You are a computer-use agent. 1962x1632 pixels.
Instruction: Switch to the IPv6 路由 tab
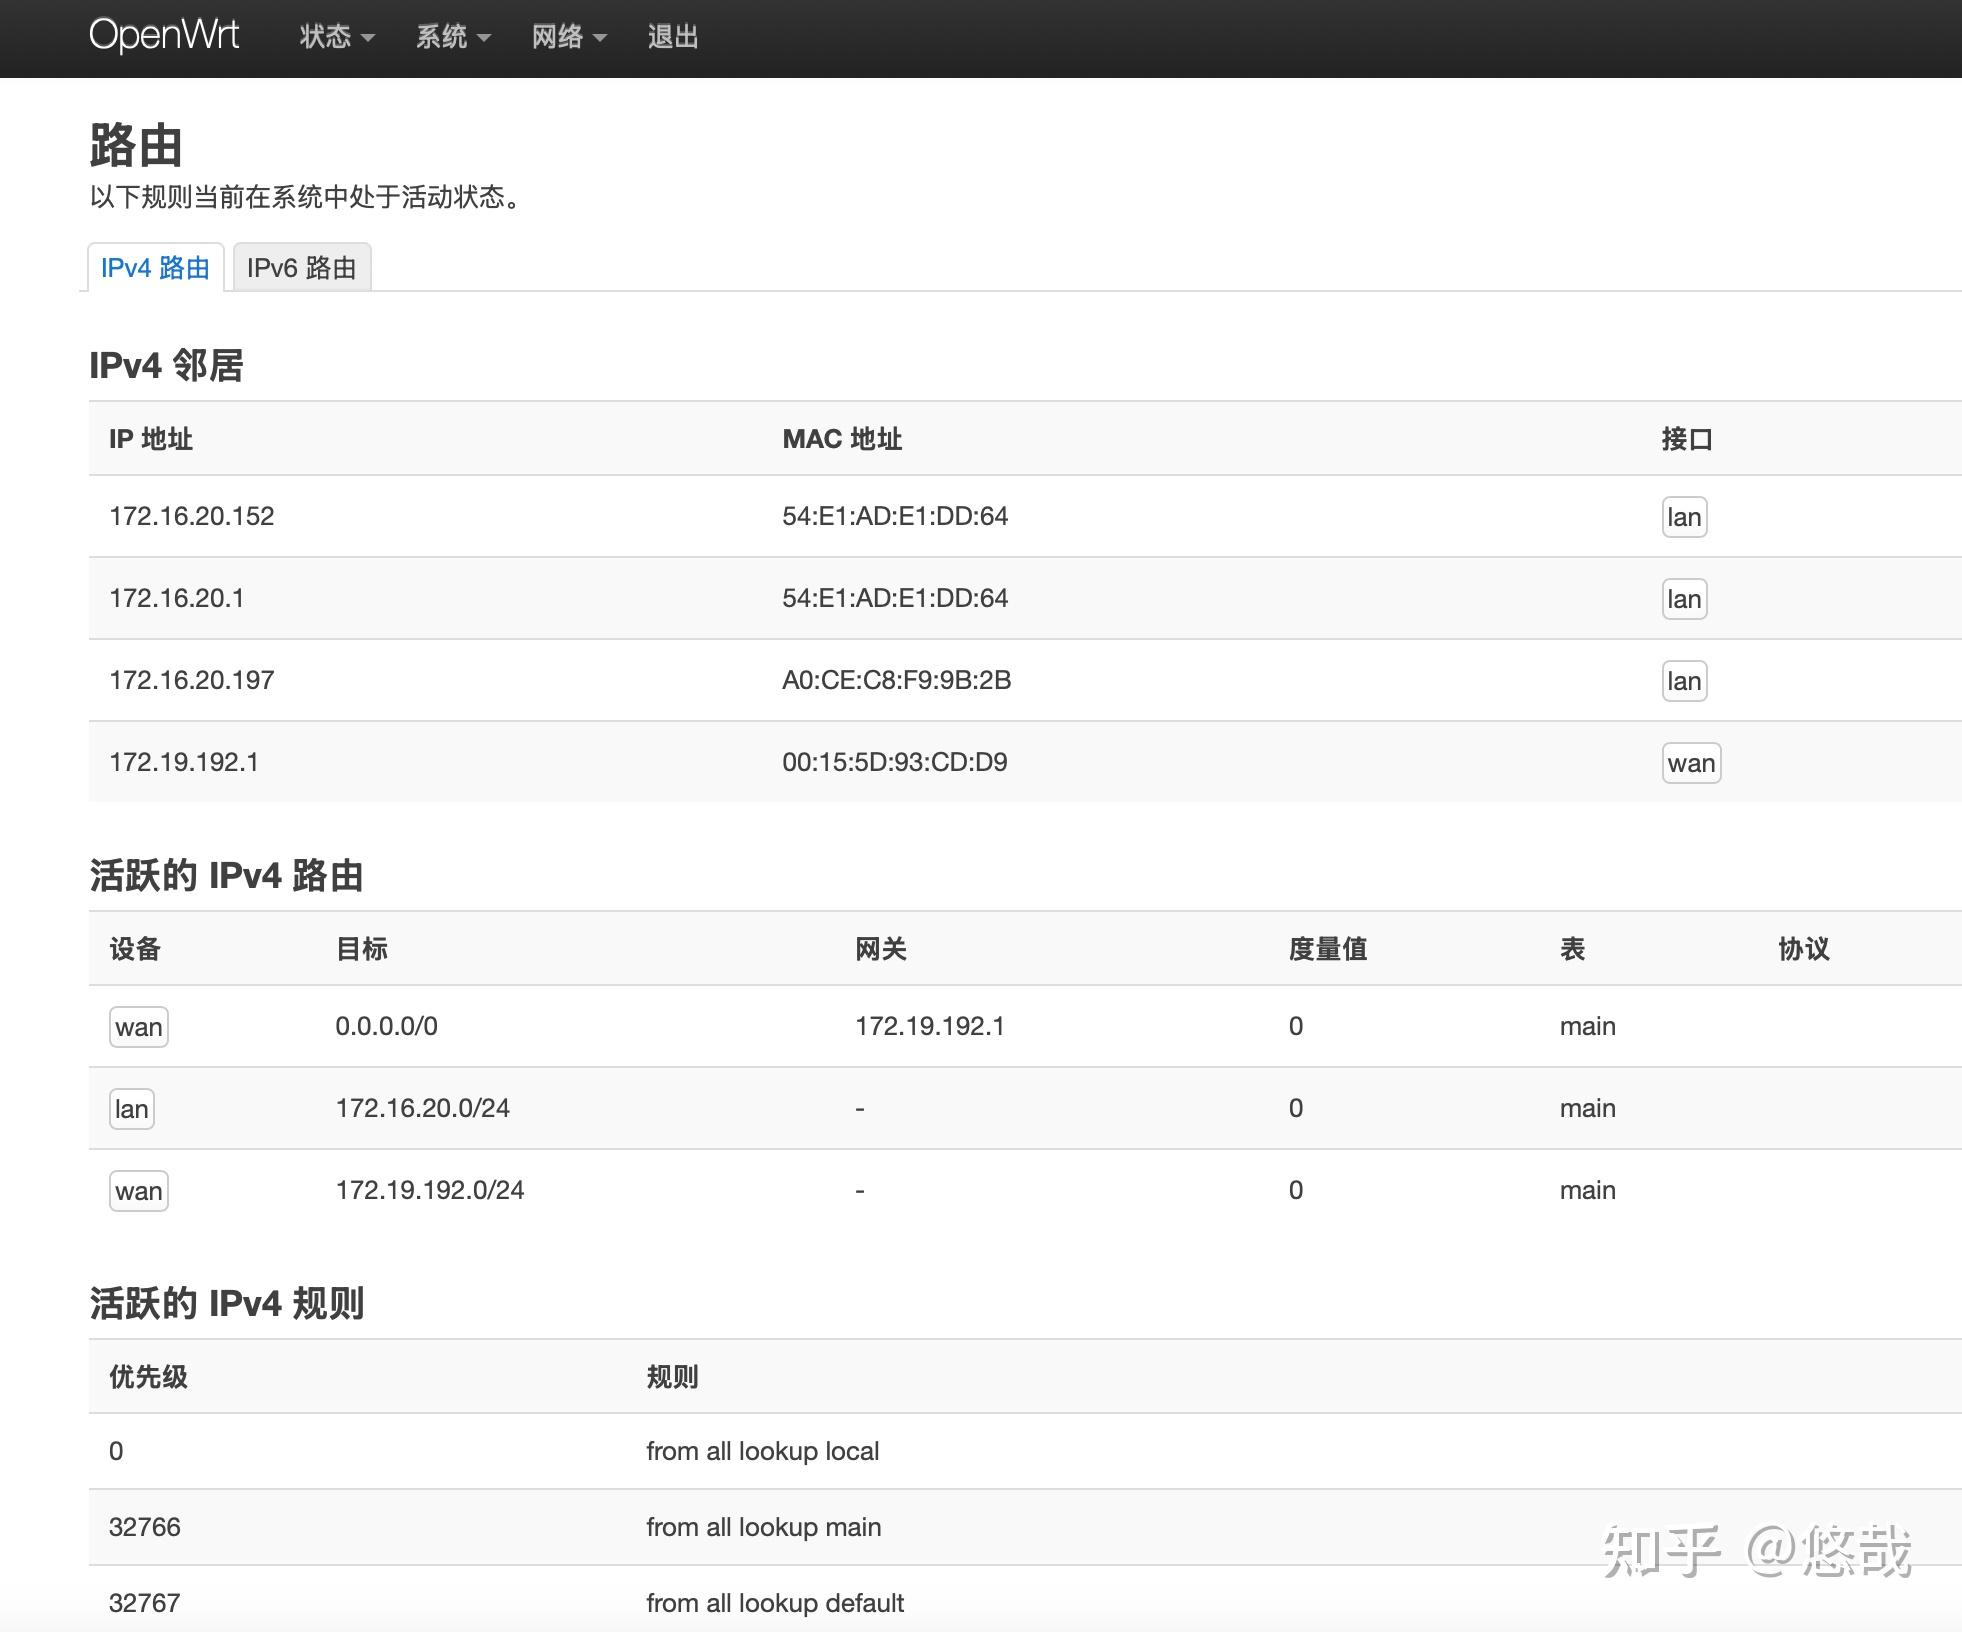(301, 266)
